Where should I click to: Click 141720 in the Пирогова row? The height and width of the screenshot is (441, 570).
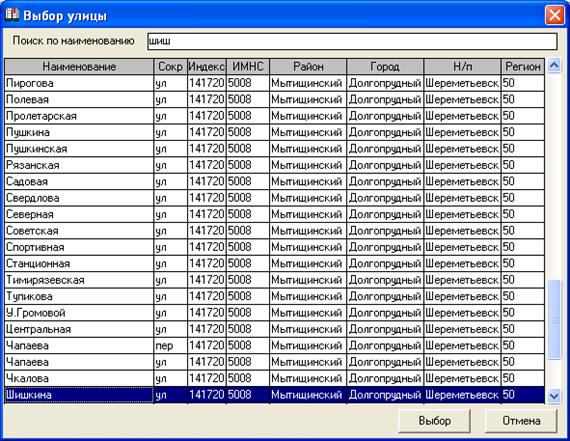click(206, 83)
